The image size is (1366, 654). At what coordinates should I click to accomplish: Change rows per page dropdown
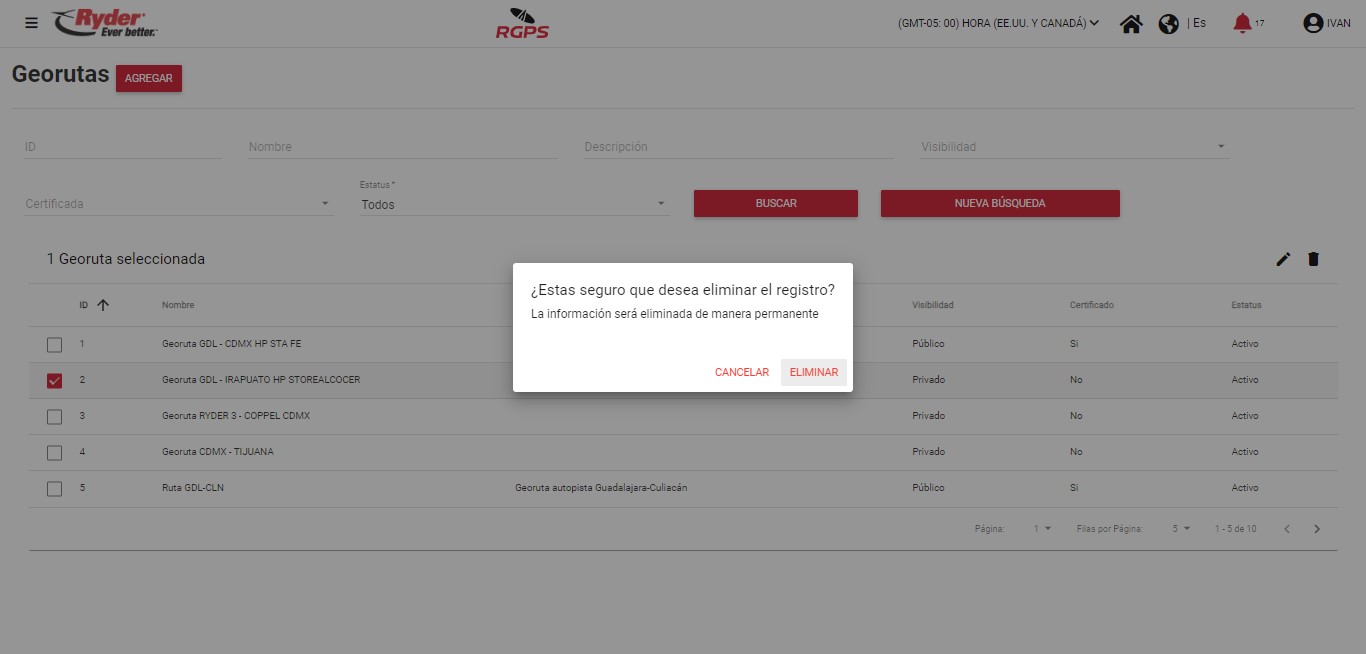(1181, 528)
